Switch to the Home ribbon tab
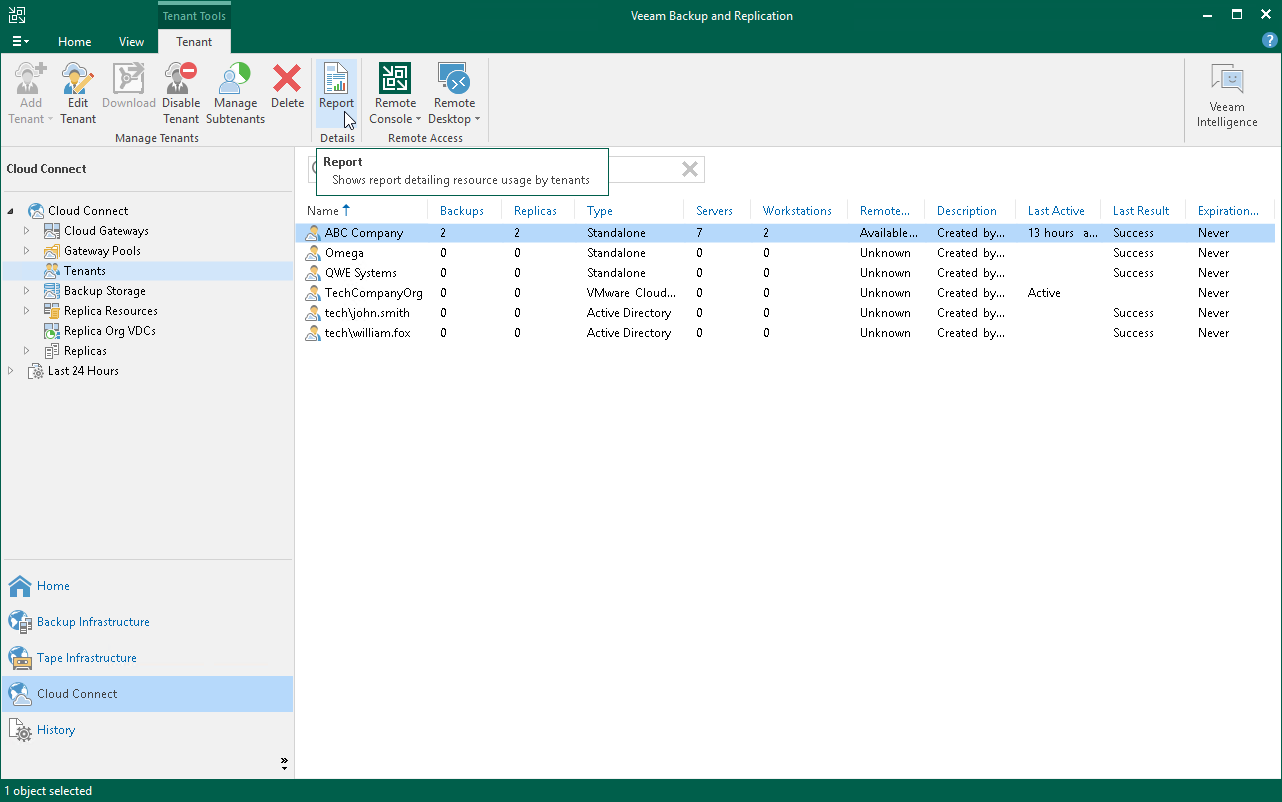 pyautogui.click(x=74, y=42)
